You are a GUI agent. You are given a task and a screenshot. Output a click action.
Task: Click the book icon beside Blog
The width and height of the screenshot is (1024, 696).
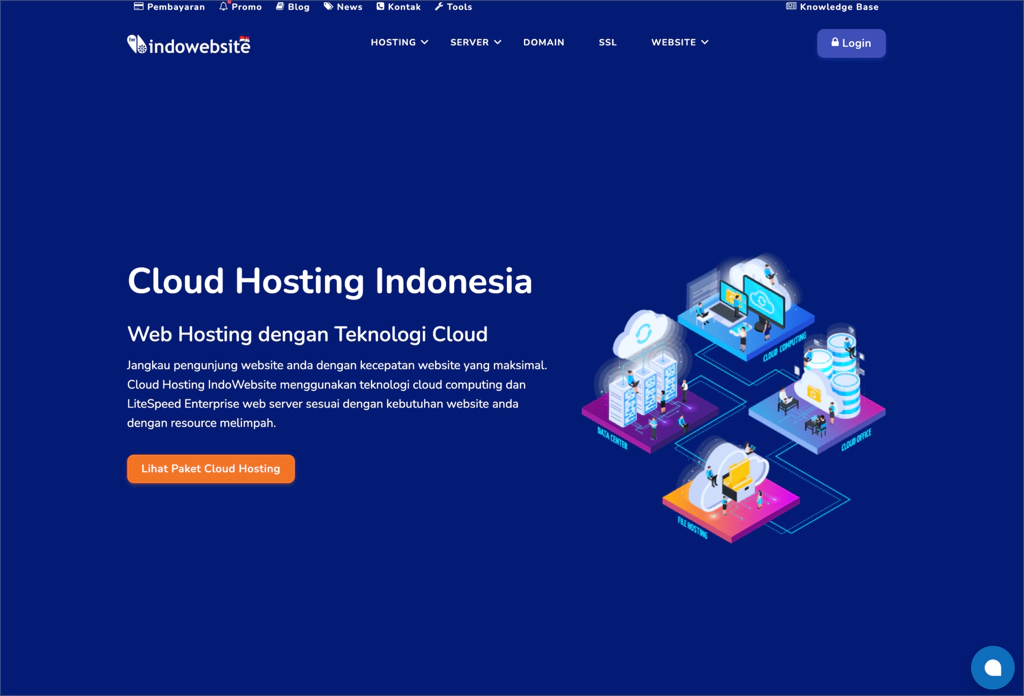point(280,7)
